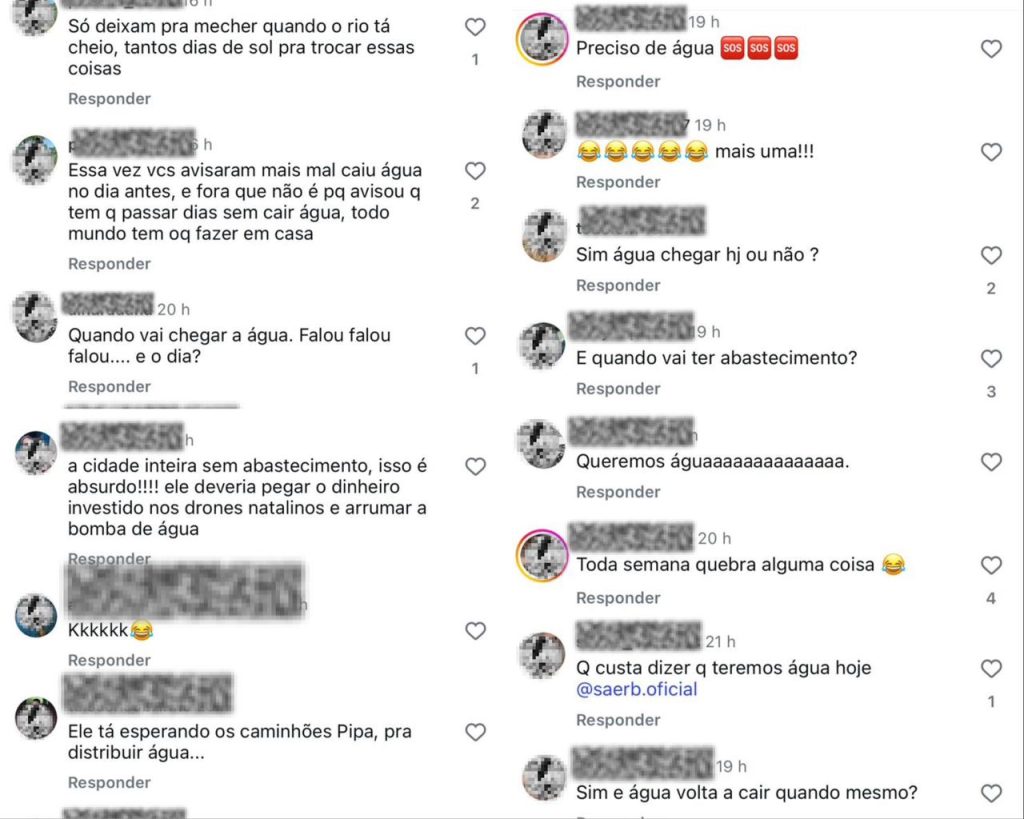Heart the 'Sim água chegar hj' comment
This screenshot has height=819, width=1024.
pyautogui.click(x=991, y=255)
